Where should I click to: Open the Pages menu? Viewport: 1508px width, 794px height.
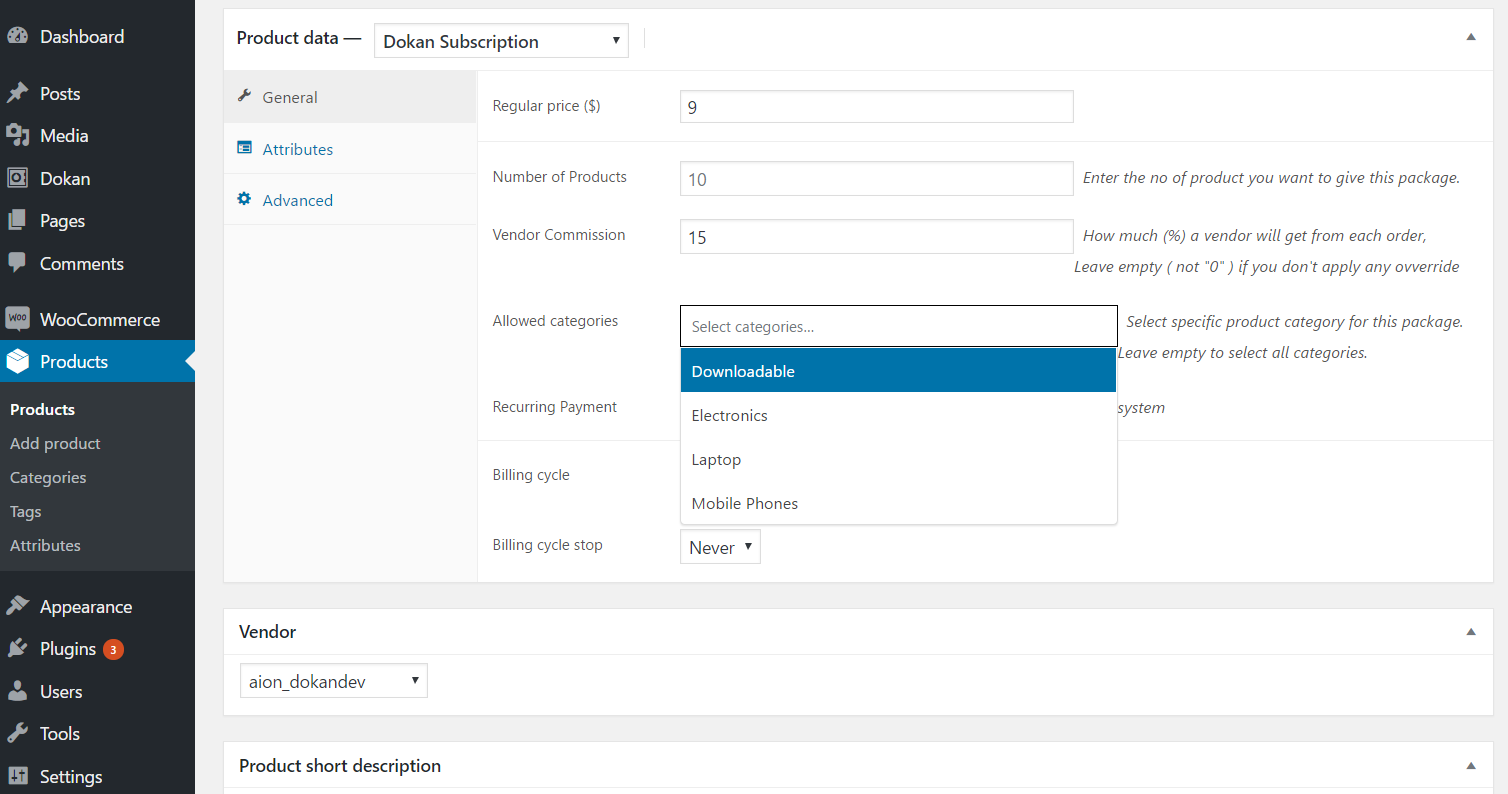(97, 220)
